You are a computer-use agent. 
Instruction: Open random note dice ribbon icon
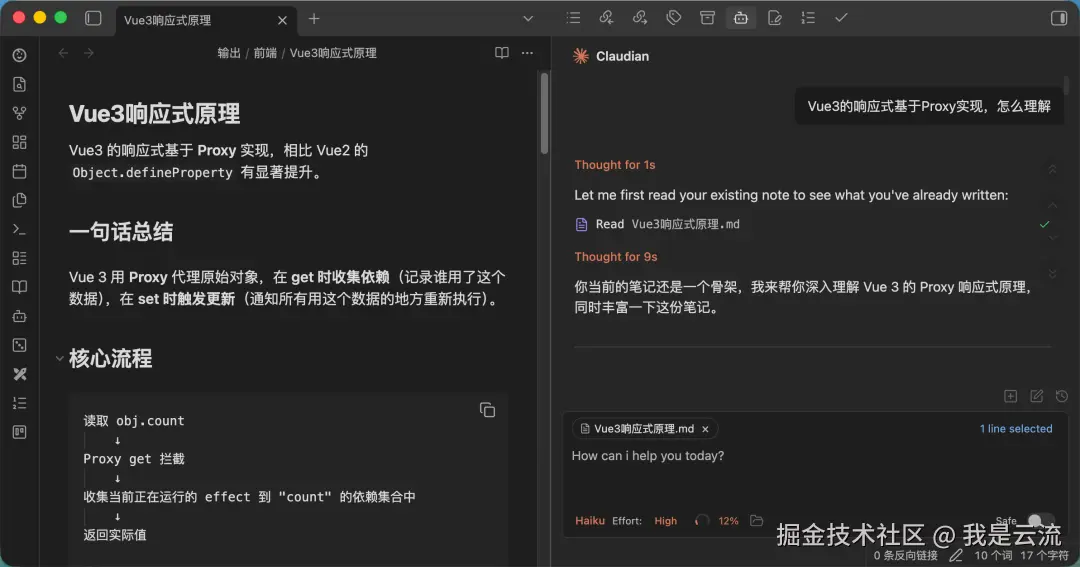19,345
